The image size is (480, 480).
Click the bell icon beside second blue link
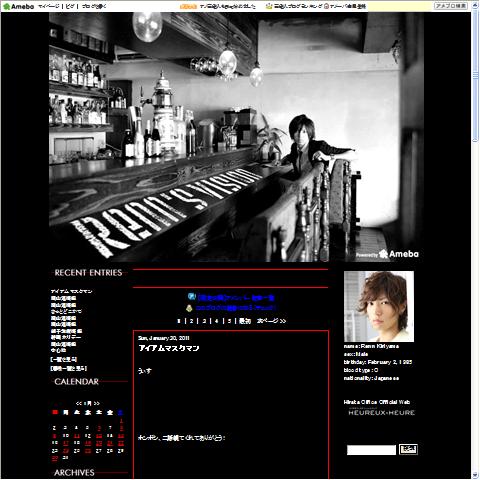[189, 308]
